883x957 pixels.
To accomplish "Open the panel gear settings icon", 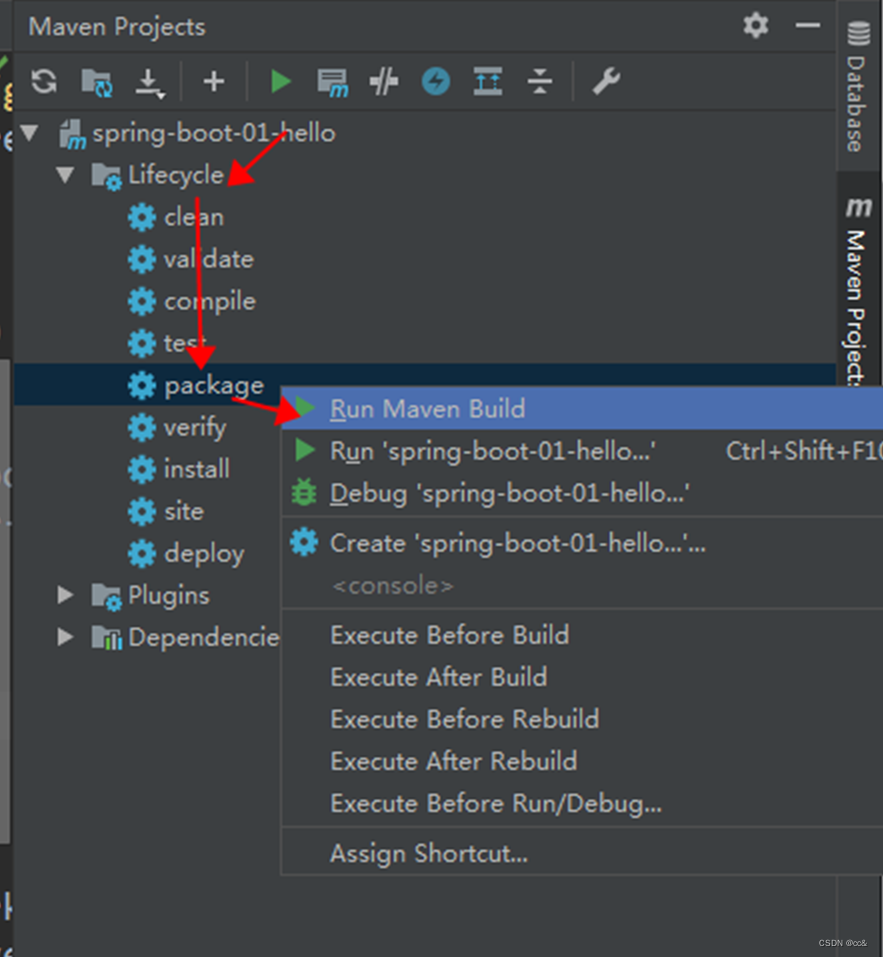I will click(755, 26).
